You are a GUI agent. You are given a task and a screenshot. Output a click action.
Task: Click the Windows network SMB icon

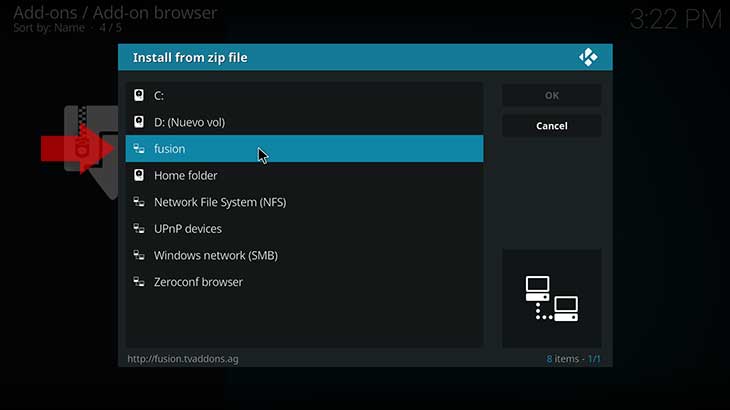tap(139, 255)
